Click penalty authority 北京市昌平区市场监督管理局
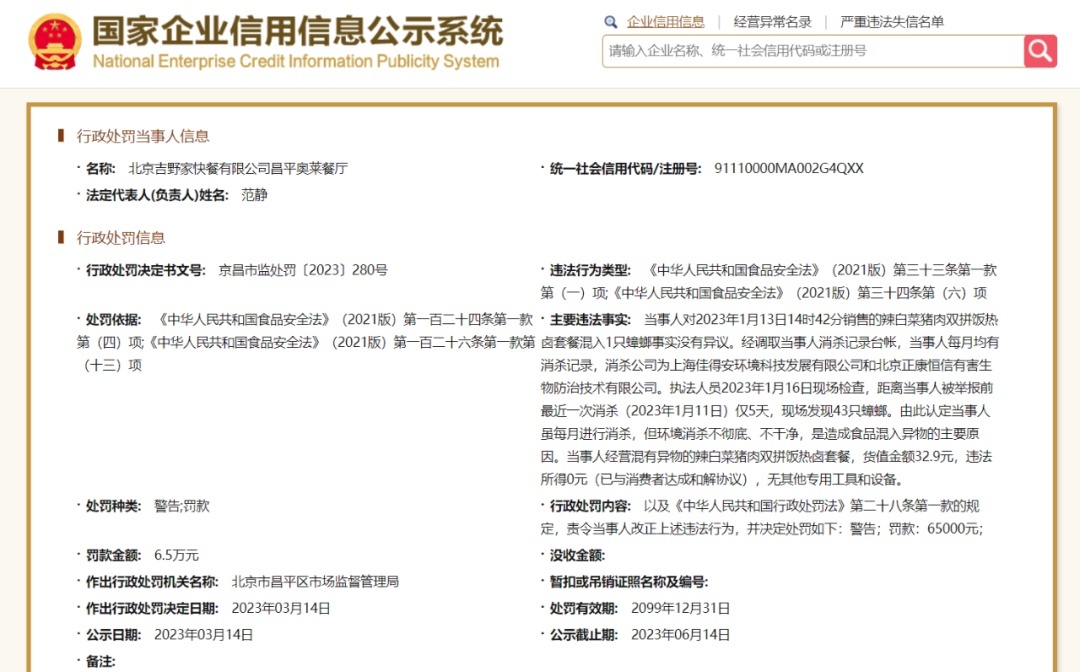The image size is (1080, 672). (x=315, y=581)
